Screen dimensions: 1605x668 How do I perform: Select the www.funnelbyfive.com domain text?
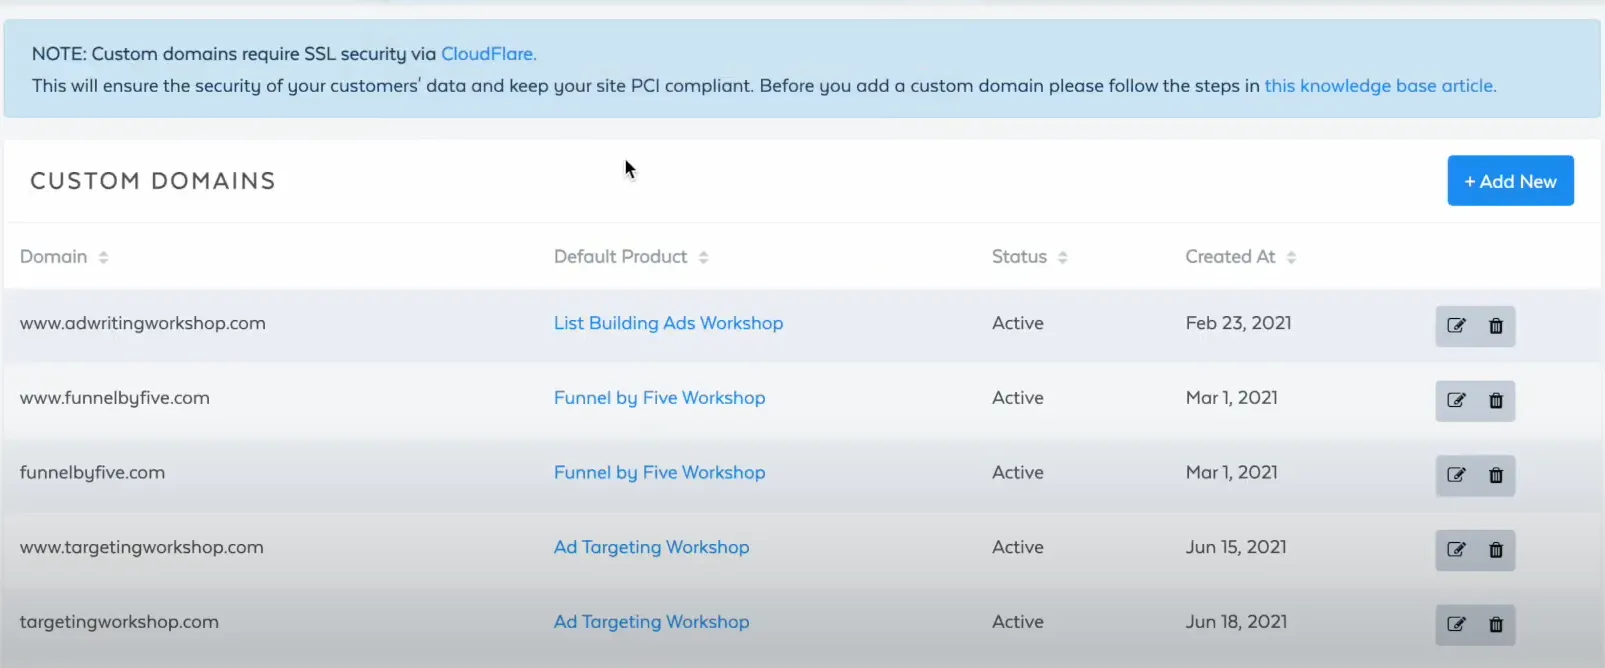coord(115,398)
